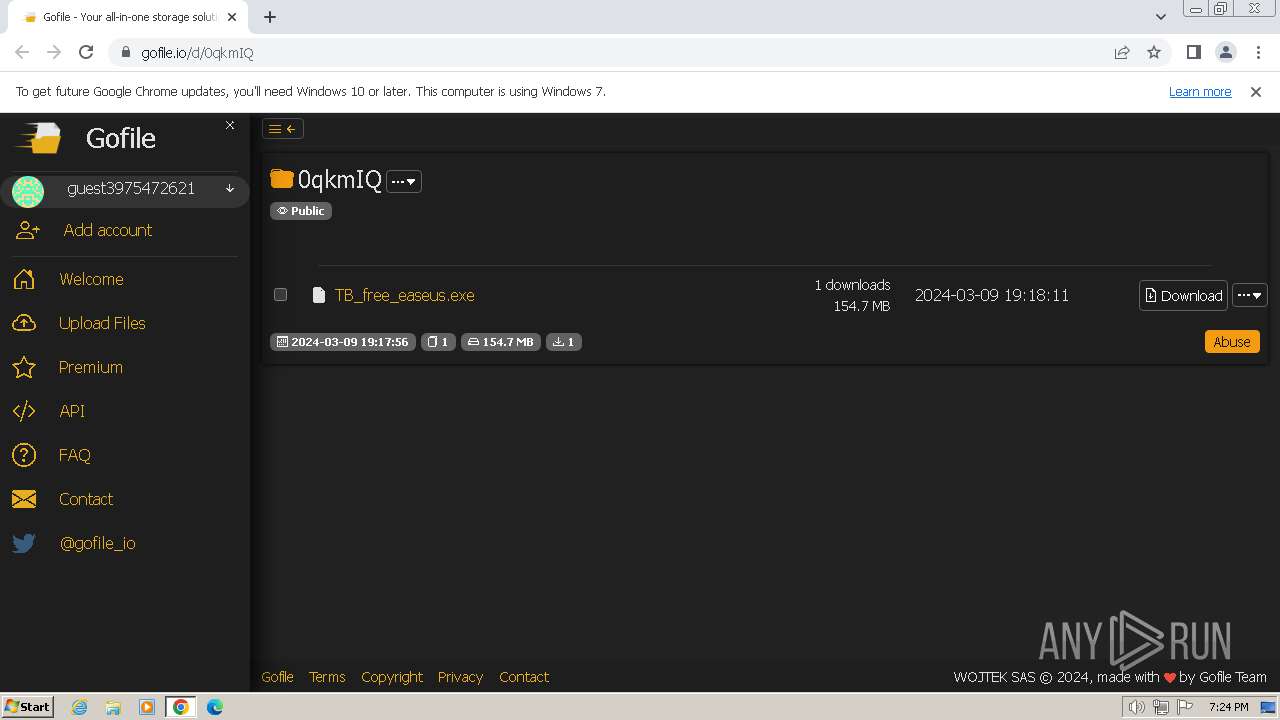Click the 2024-03-09 19:17:56 date badge
The image size is (1280, 720).
coord(343,342)
